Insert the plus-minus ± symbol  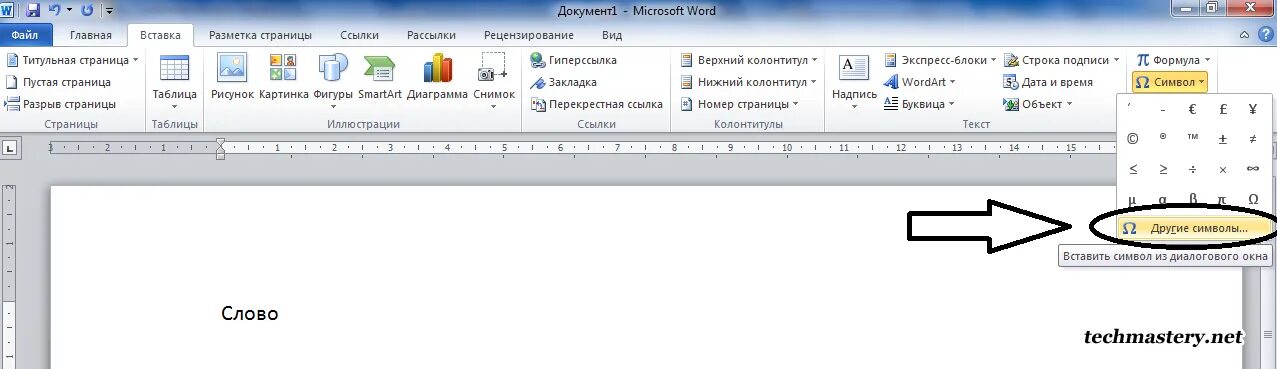tap(1222, 139)
